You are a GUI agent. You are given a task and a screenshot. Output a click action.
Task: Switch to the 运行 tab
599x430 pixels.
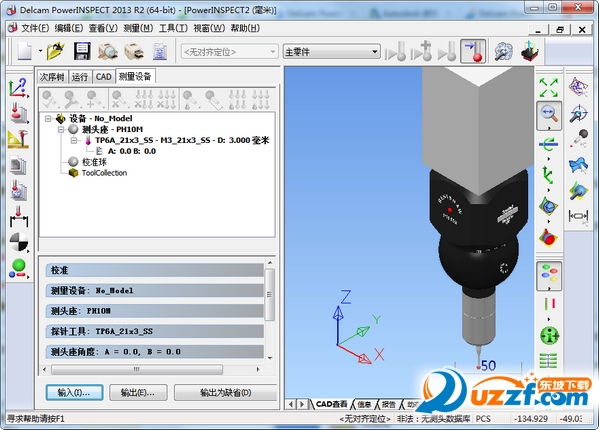80,77
